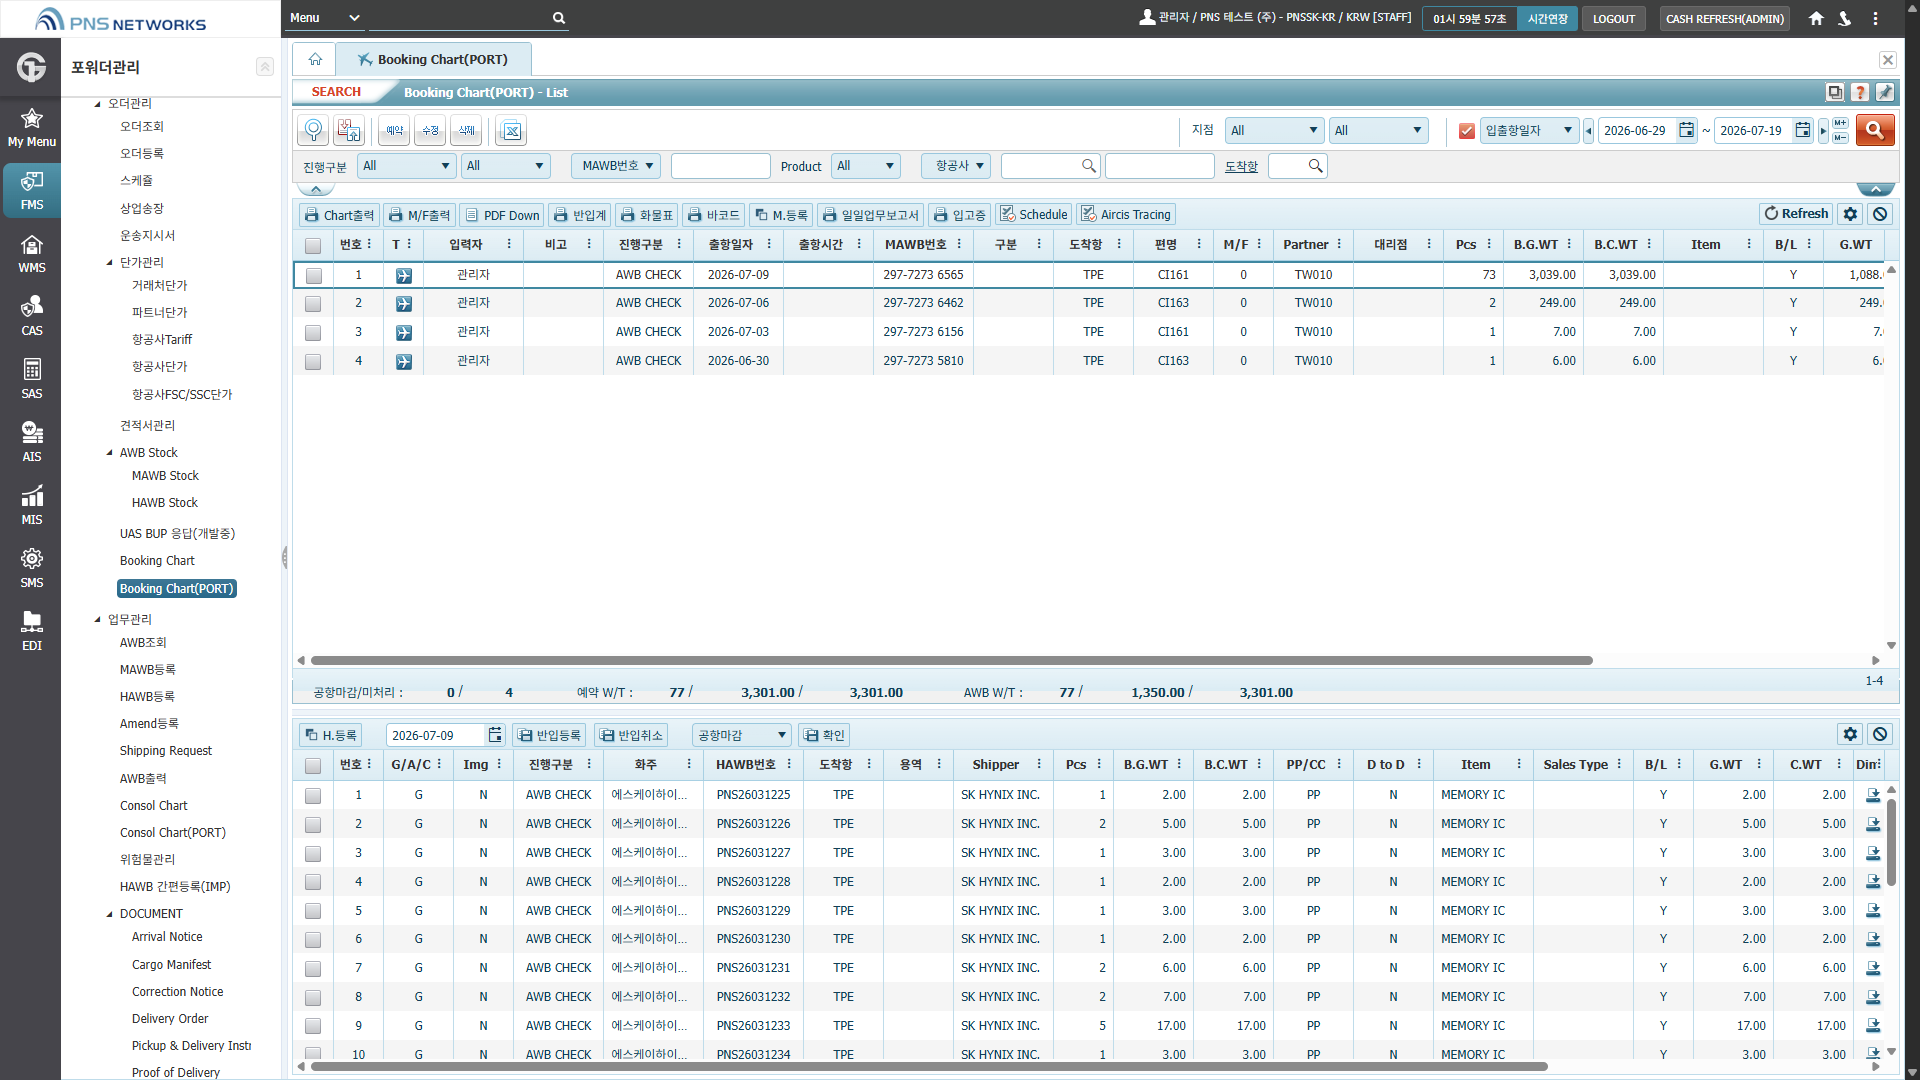Screen dimensions: 1920x1080
Task: Tick checkbox for HAWB PNS26031227 row
Action: (313, 853)
